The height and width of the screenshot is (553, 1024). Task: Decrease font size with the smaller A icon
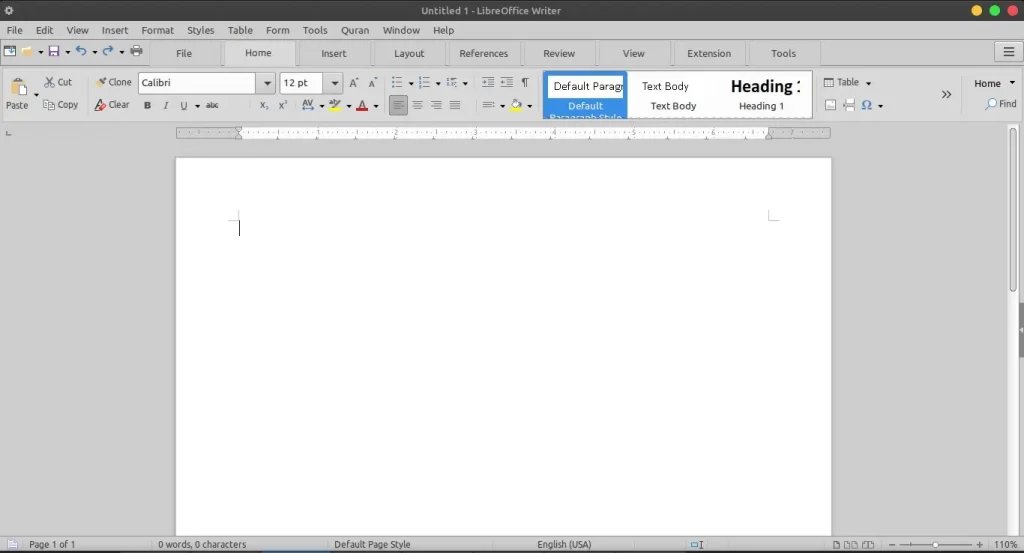click(x=372, y=83)
